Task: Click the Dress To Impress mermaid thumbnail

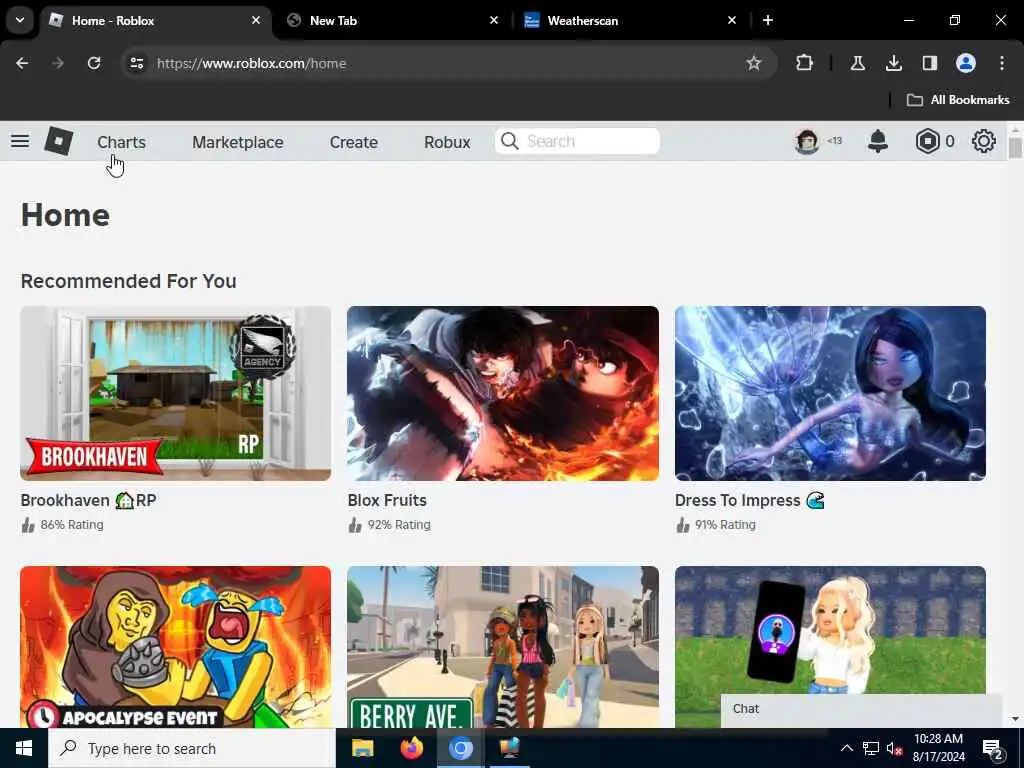Action: (830, 393)
